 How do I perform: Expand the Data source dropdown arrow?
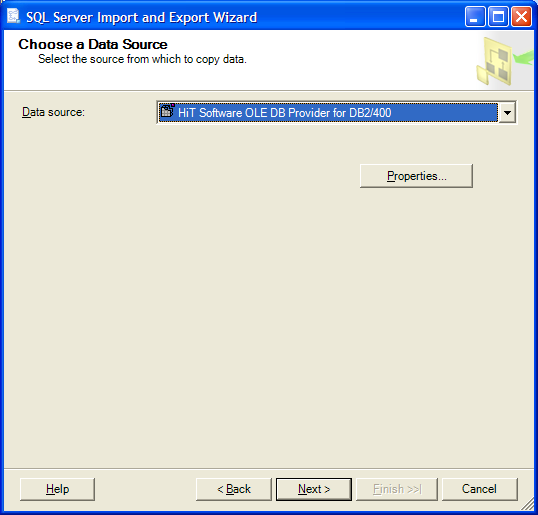tap(507, 112)
